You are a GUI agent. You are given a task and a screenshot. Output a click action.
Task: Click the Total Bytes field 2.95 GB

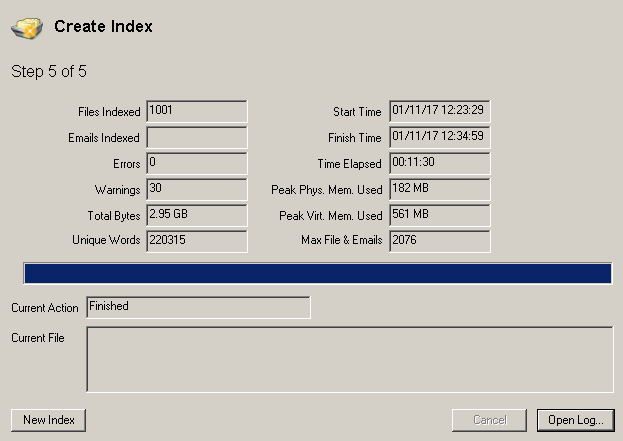click(x=196, y=215)
